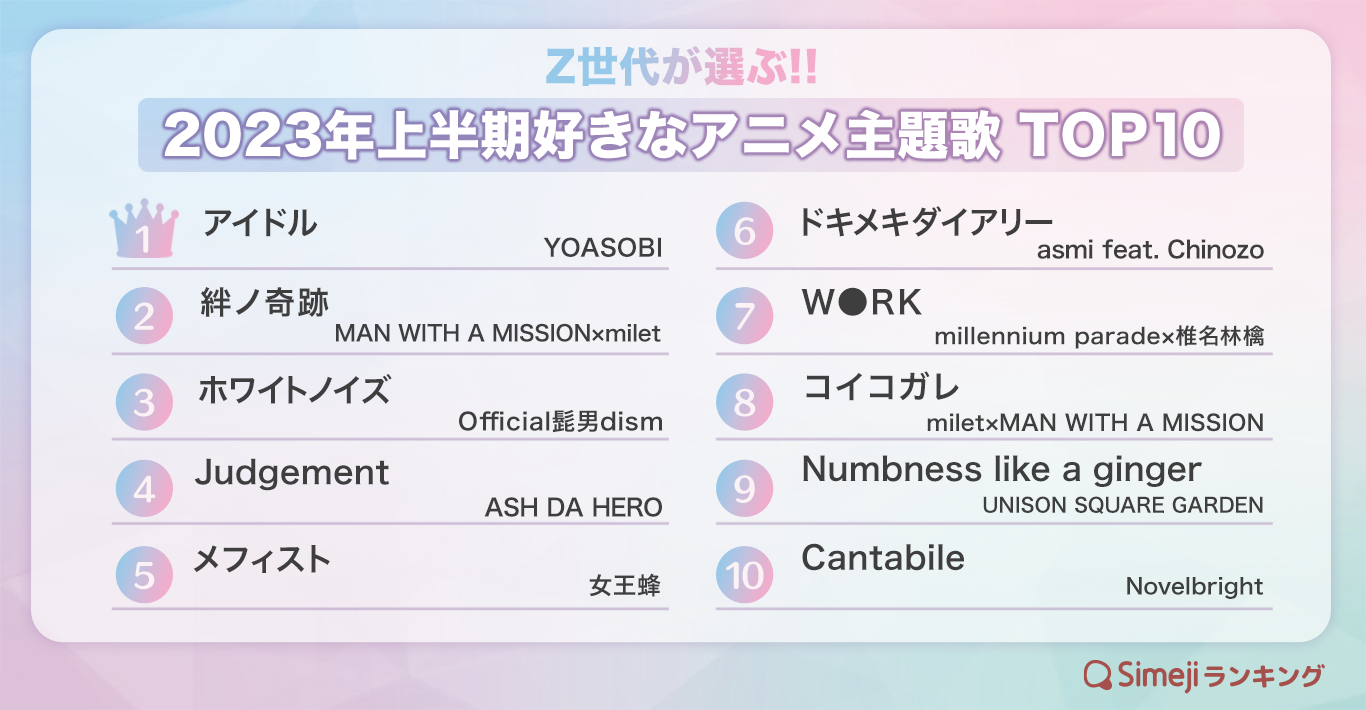Image resolution: width=1366 pixels, height=710 pixels.
Task: Open the 絆ノ奇跡 song entry
Action: point(265,303)
